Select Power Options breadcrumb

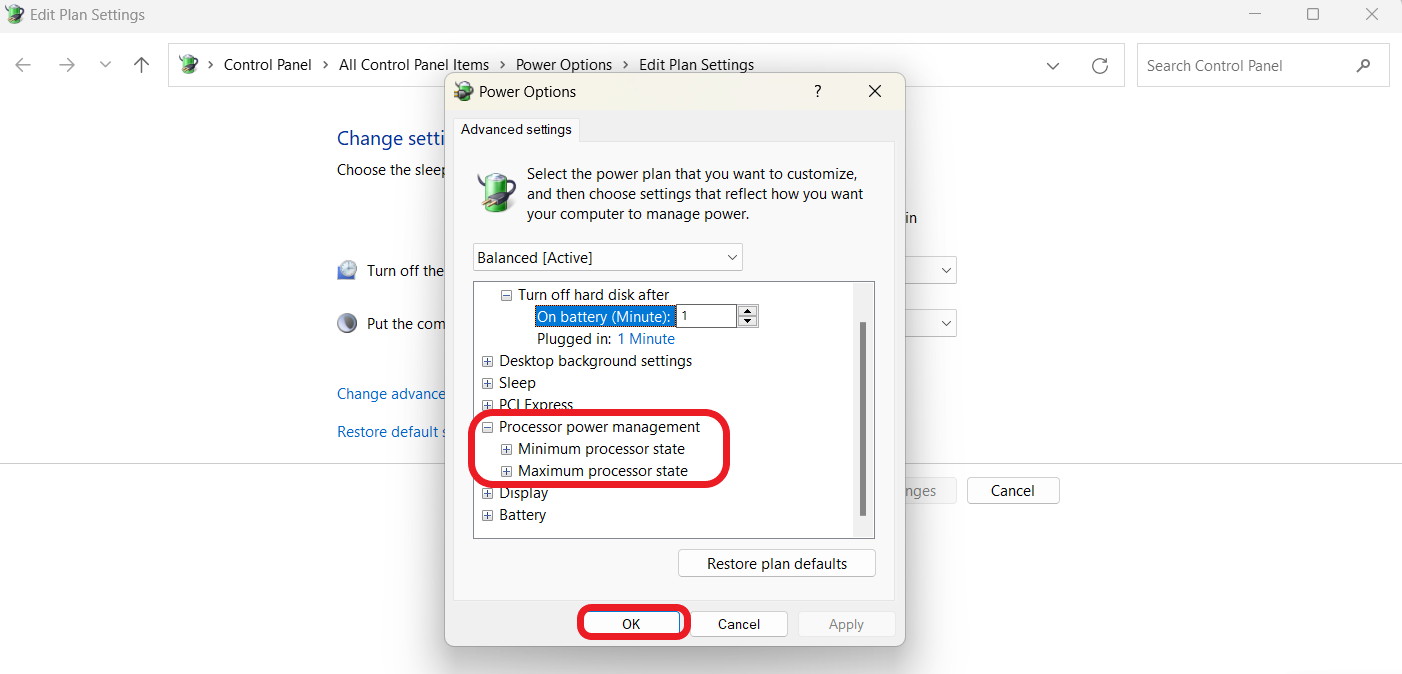pyautogui.click(x=564, y=65)
